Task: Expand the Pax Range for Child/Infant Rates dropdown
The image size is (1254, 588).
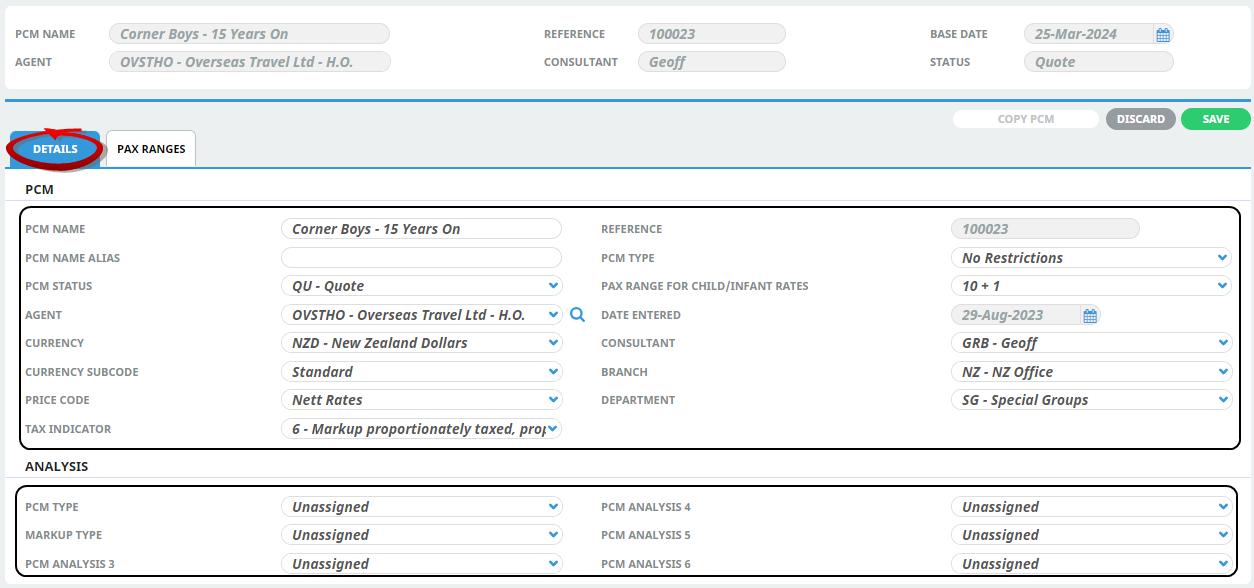Action: [x=1091, y=286]
